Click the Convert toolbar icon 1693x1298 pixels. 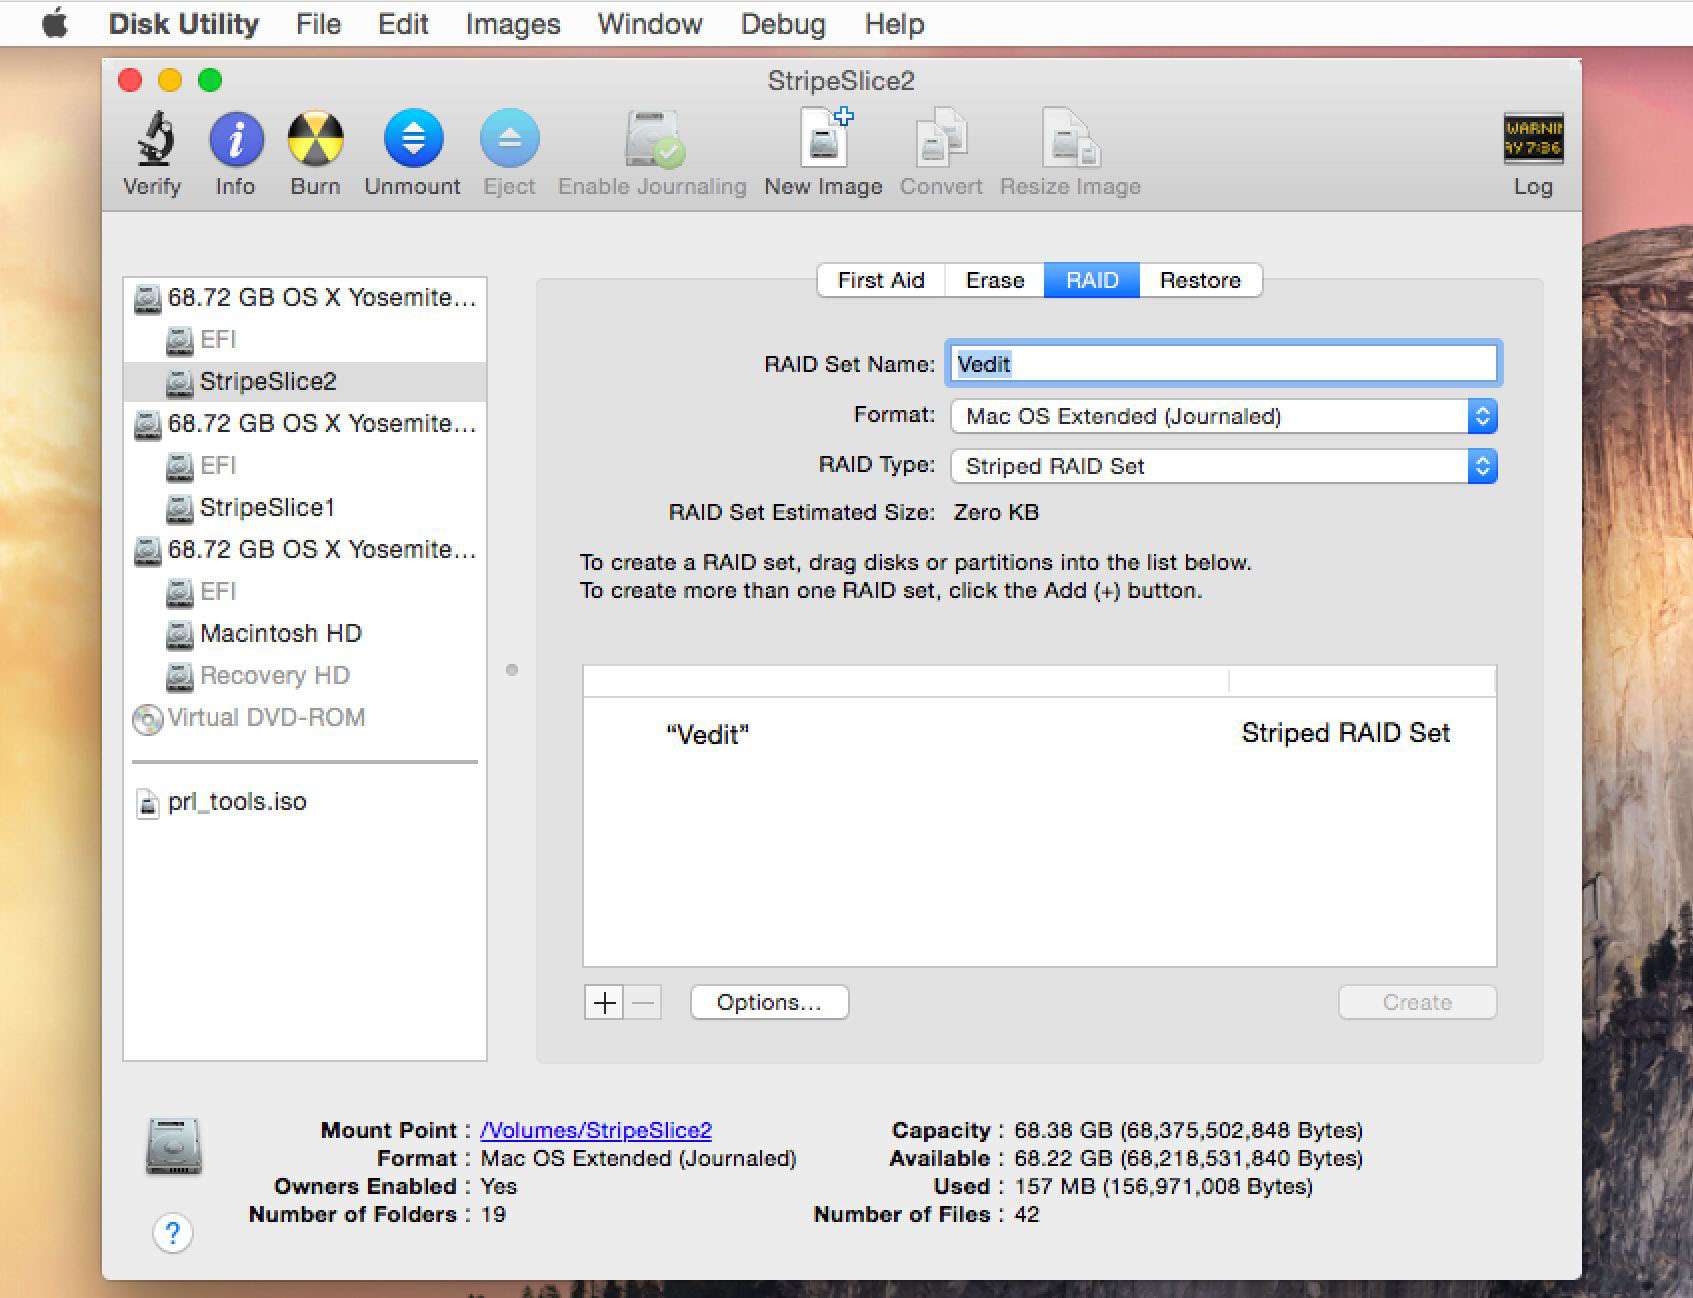(941, 137)
